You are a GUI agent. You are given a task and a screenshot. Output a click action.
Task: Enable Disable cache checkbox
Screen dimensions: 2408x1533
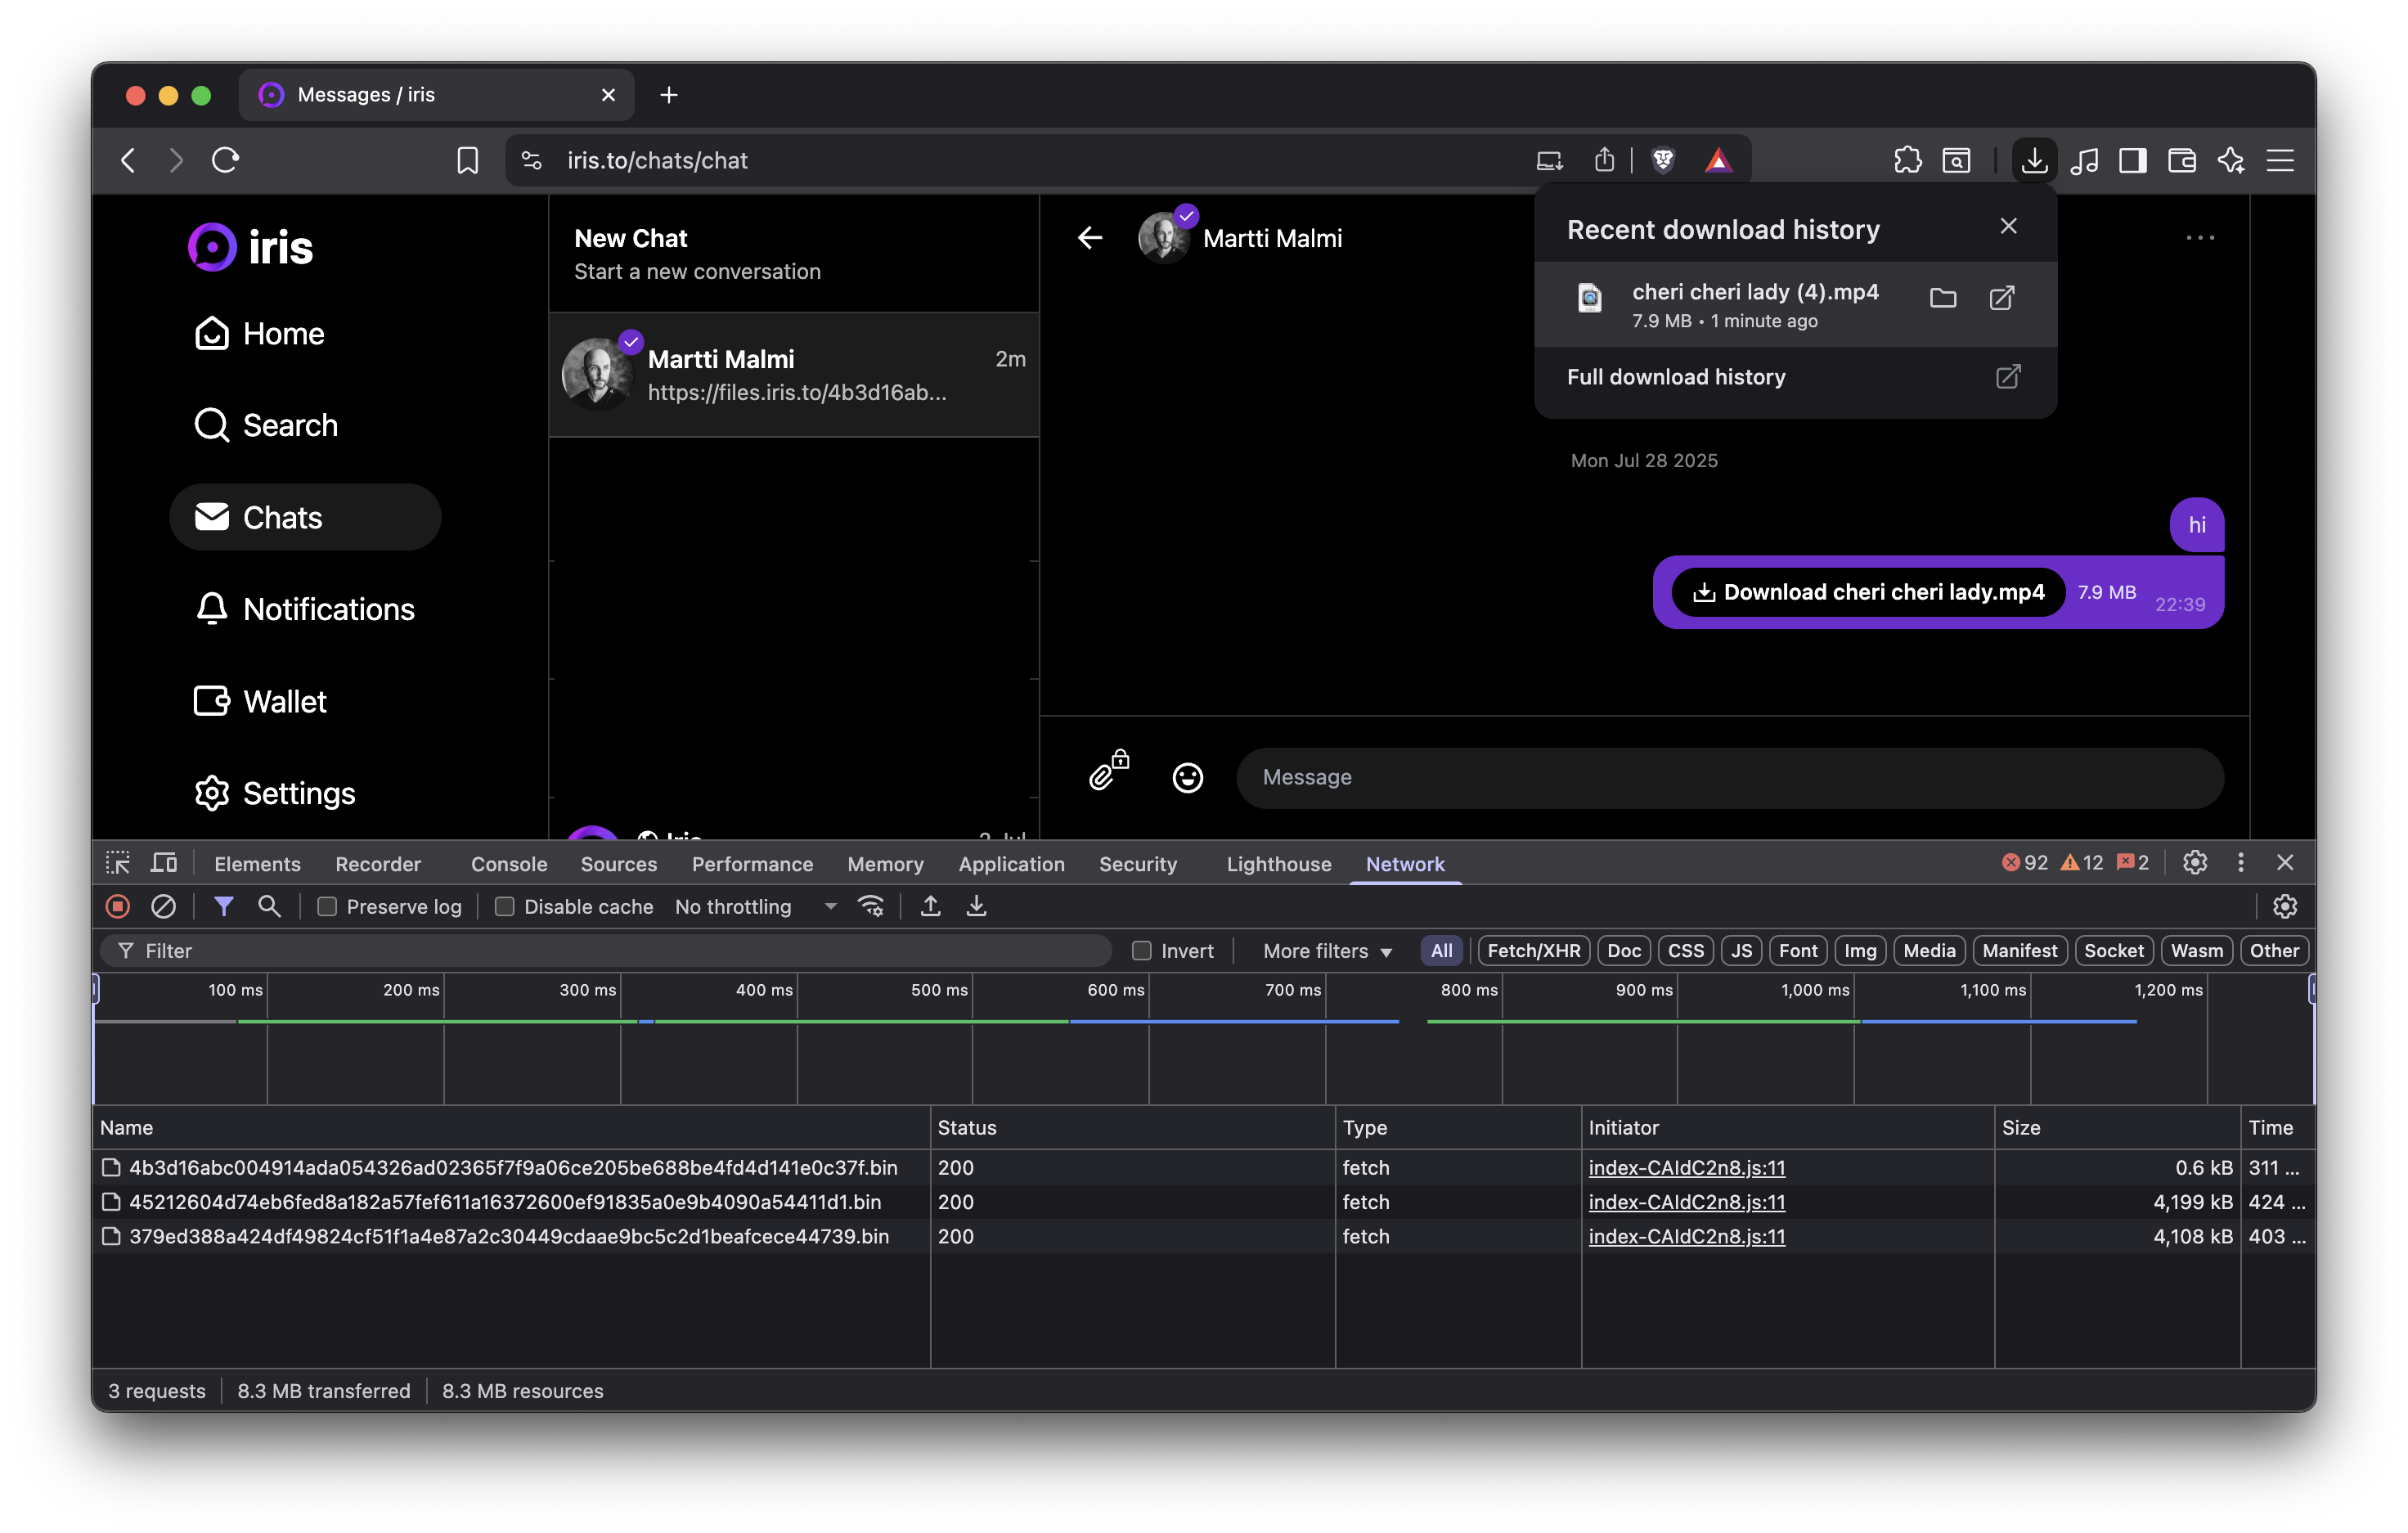[505, 906]
